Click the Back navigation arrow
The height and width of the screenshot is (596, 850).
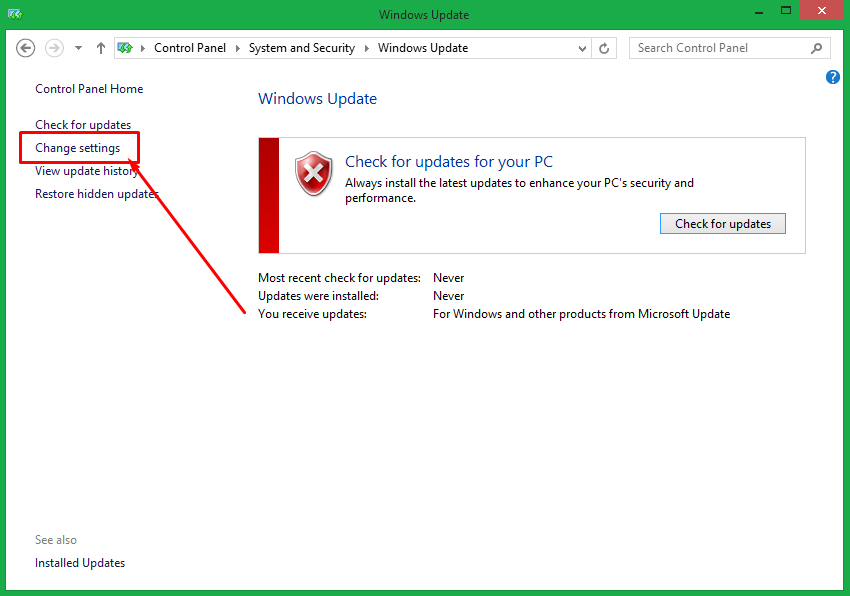pos(25,48)
